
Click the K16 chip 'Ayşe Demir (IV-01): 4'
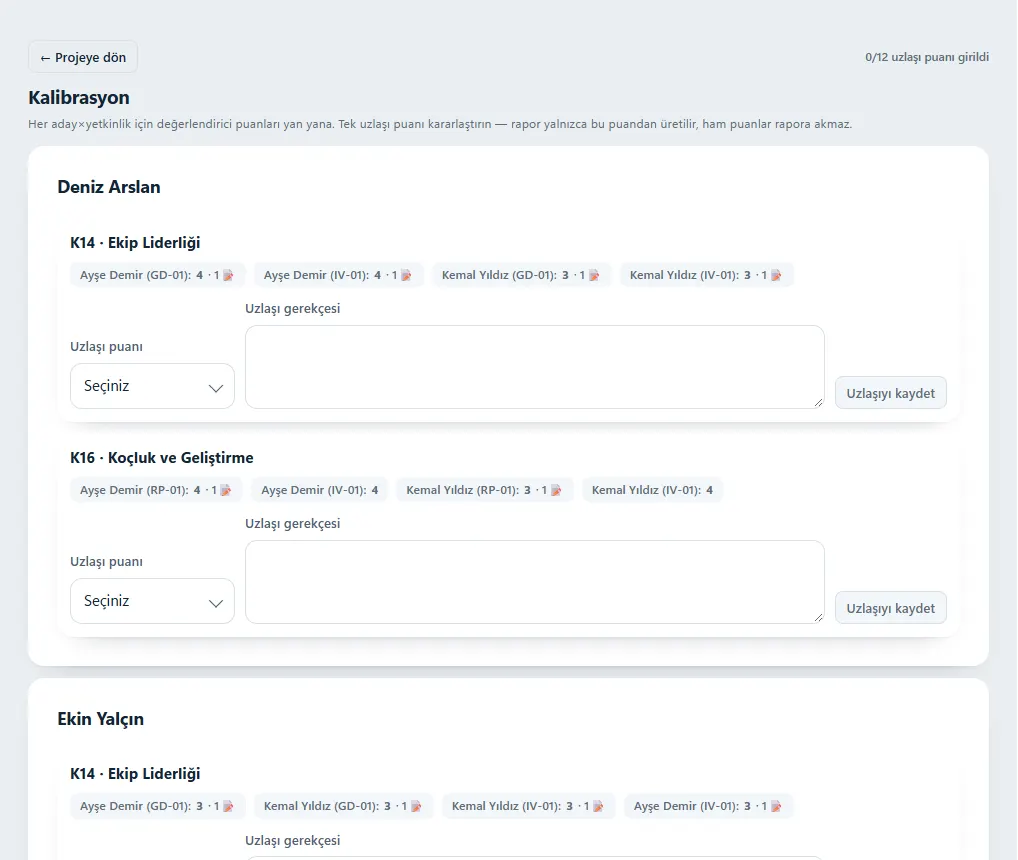[319, 490]
